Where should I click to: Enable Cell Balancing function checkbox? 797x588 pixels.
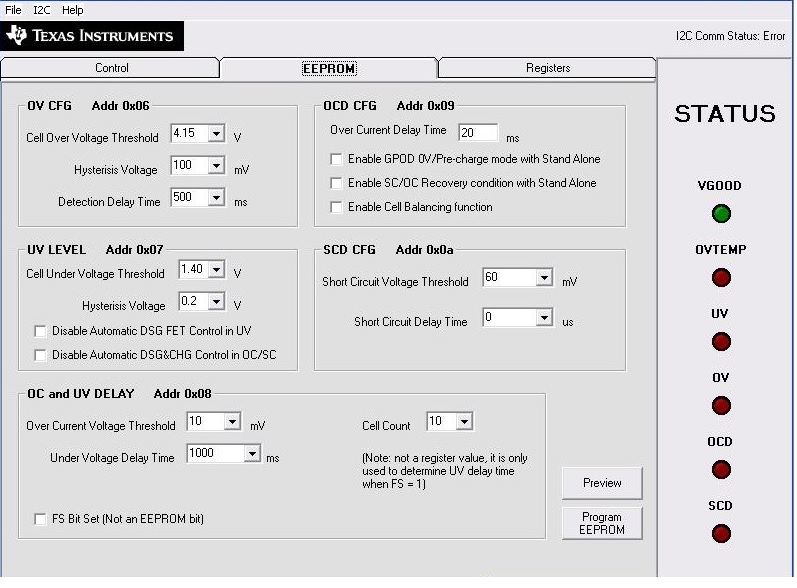click(x=336, y=207)
